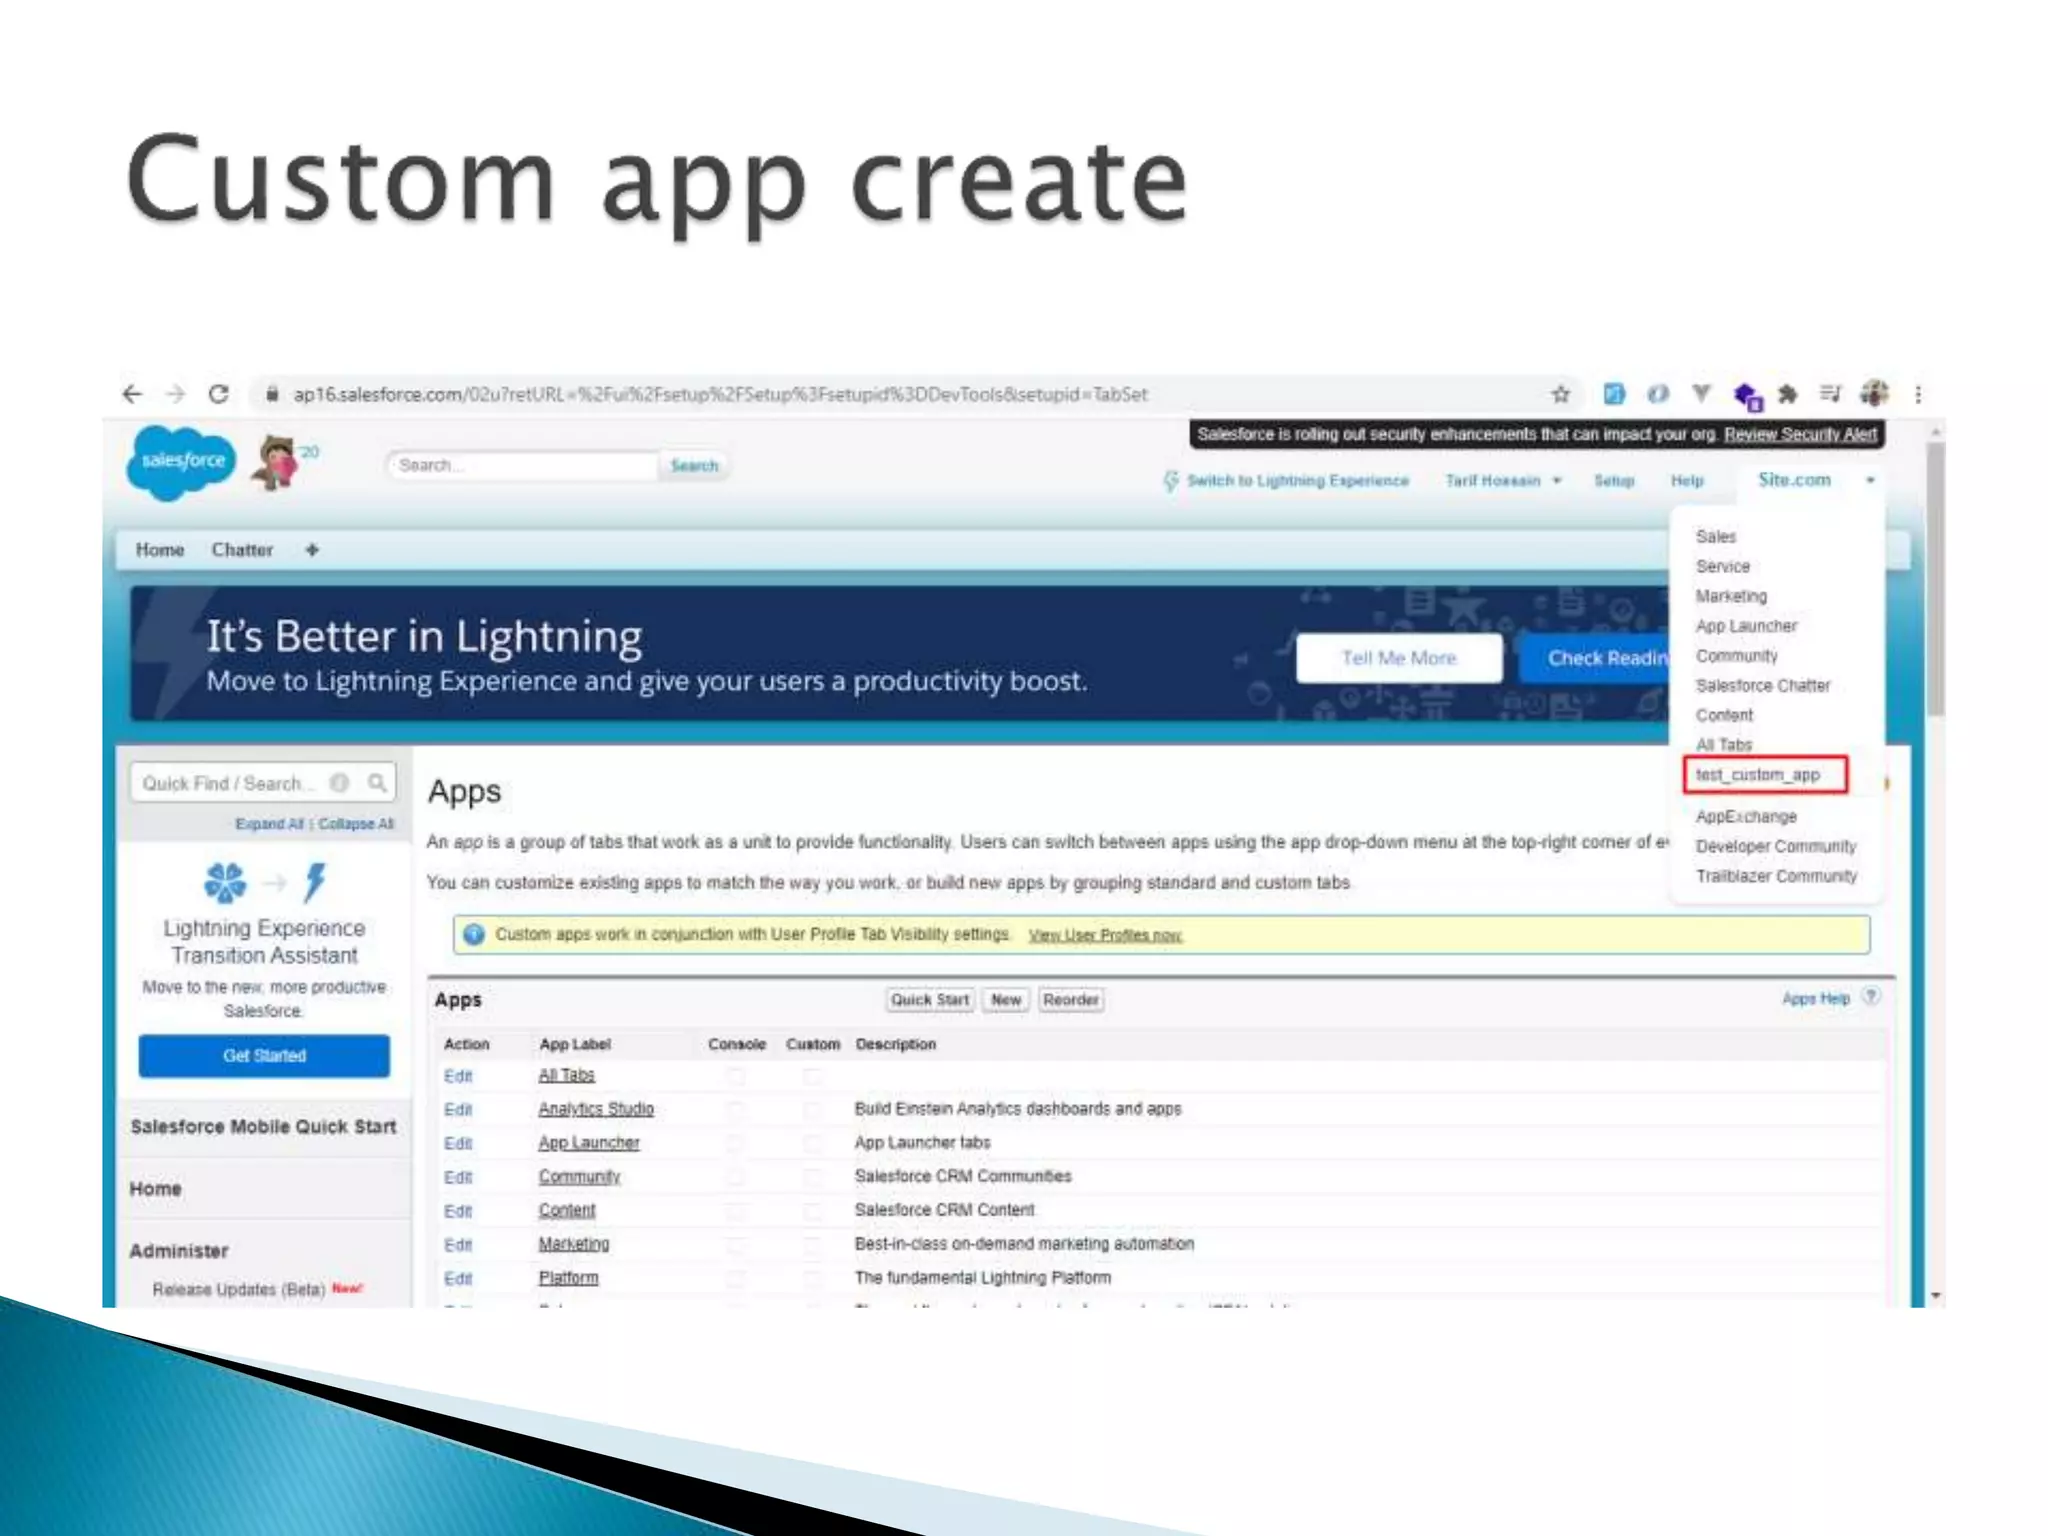Click the Apps Help question icon
The image size is (2048, 1536).
tap(1871, 997)
